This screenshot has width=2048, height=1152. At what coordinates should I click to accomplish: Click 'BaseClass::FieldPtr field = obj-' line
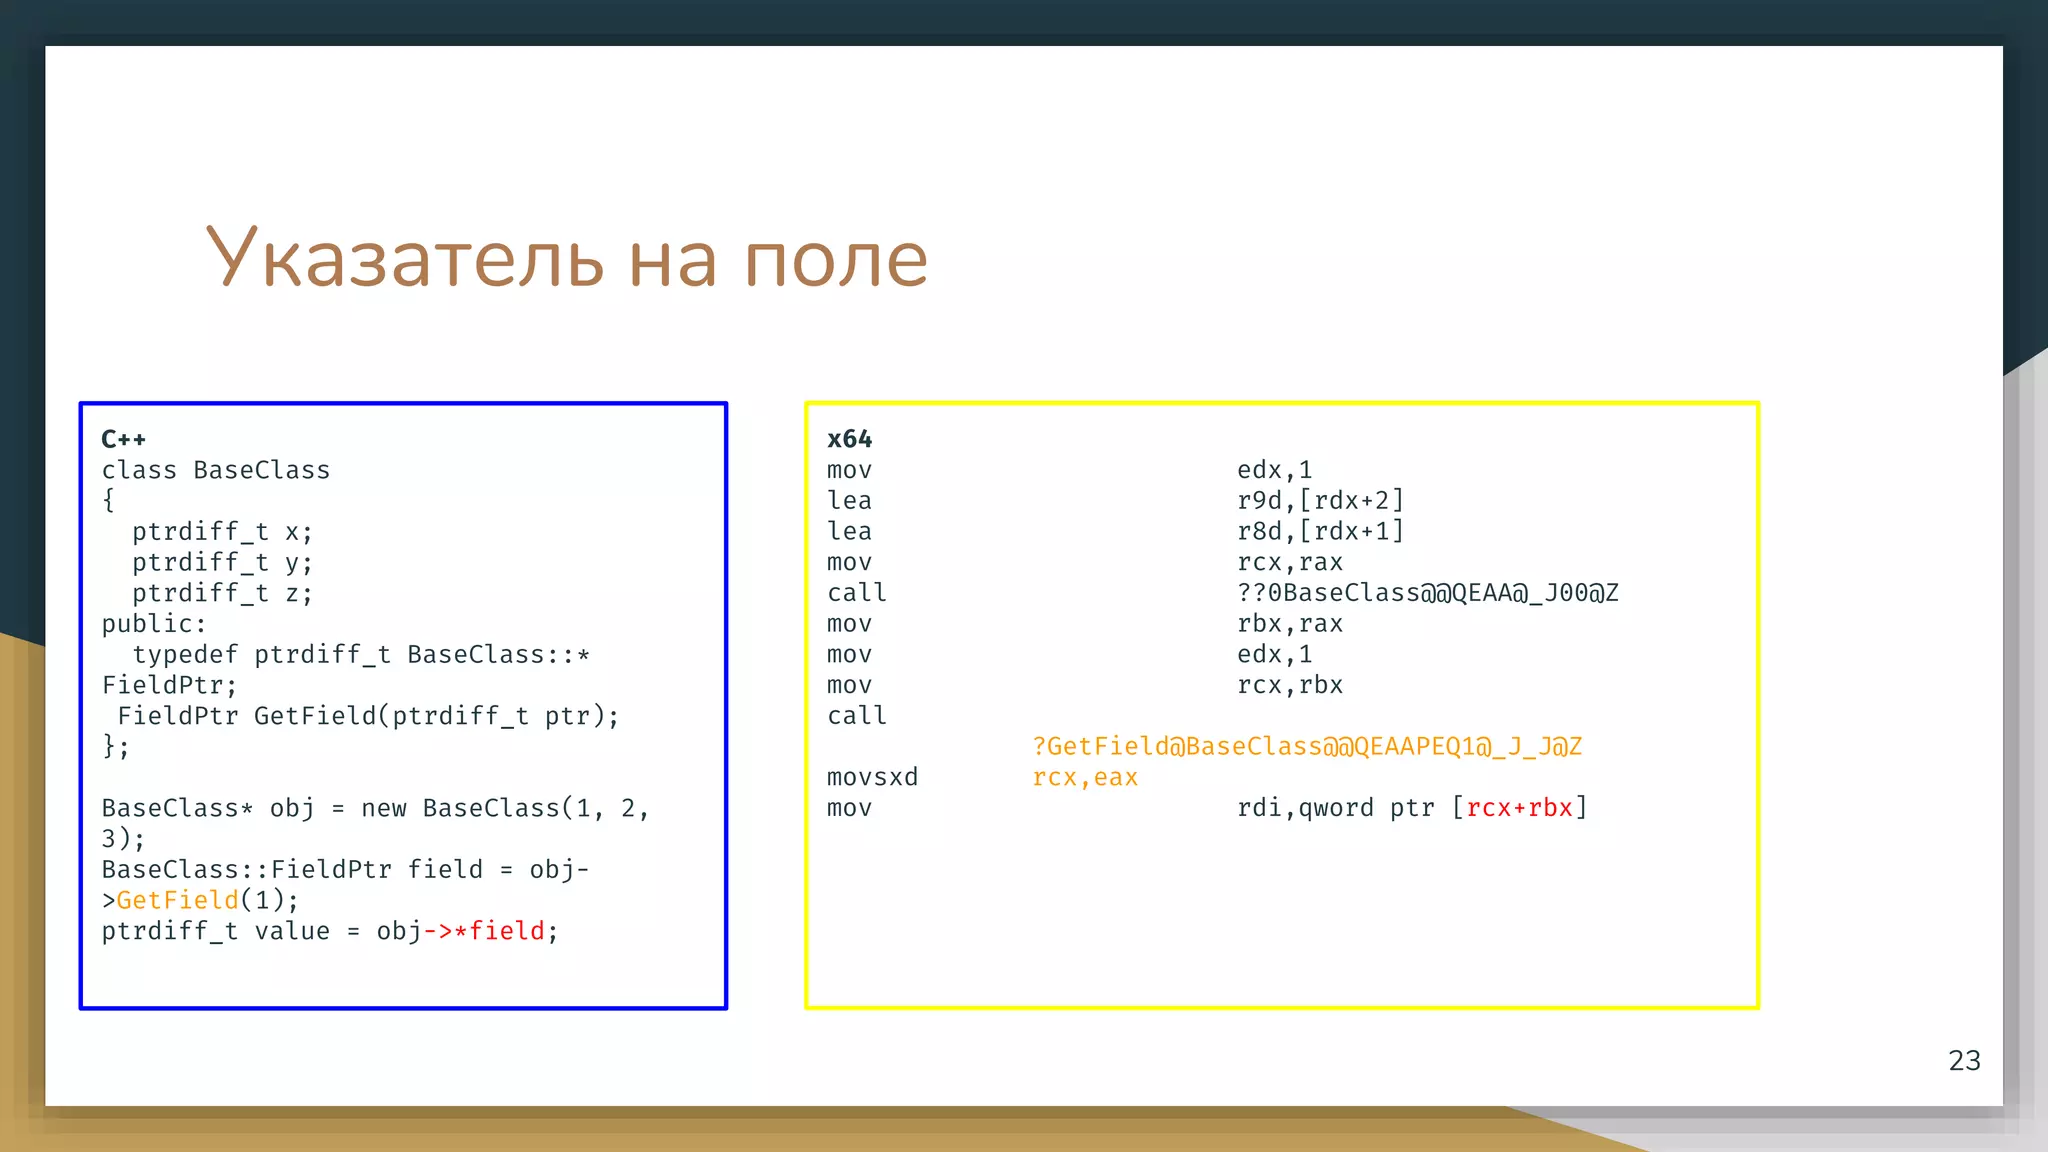coord(346,870)
